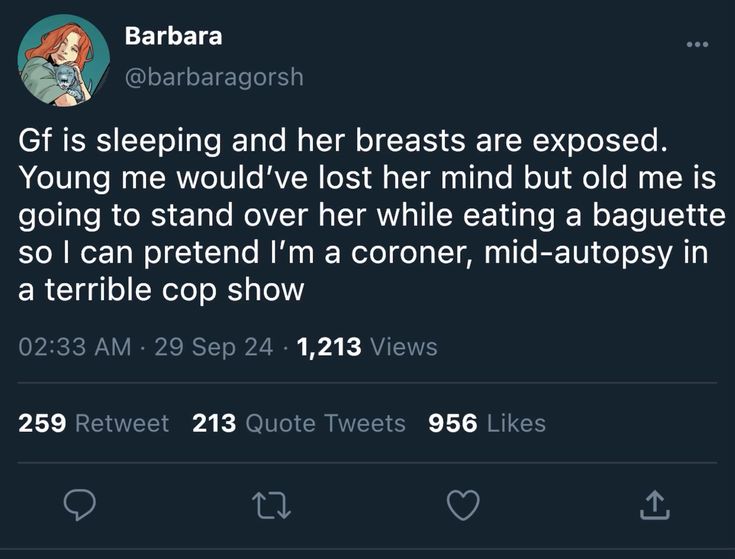735x559 pixels.
Task: Open the @barbaragorsh handle link
Action: [x=213, y=77]
